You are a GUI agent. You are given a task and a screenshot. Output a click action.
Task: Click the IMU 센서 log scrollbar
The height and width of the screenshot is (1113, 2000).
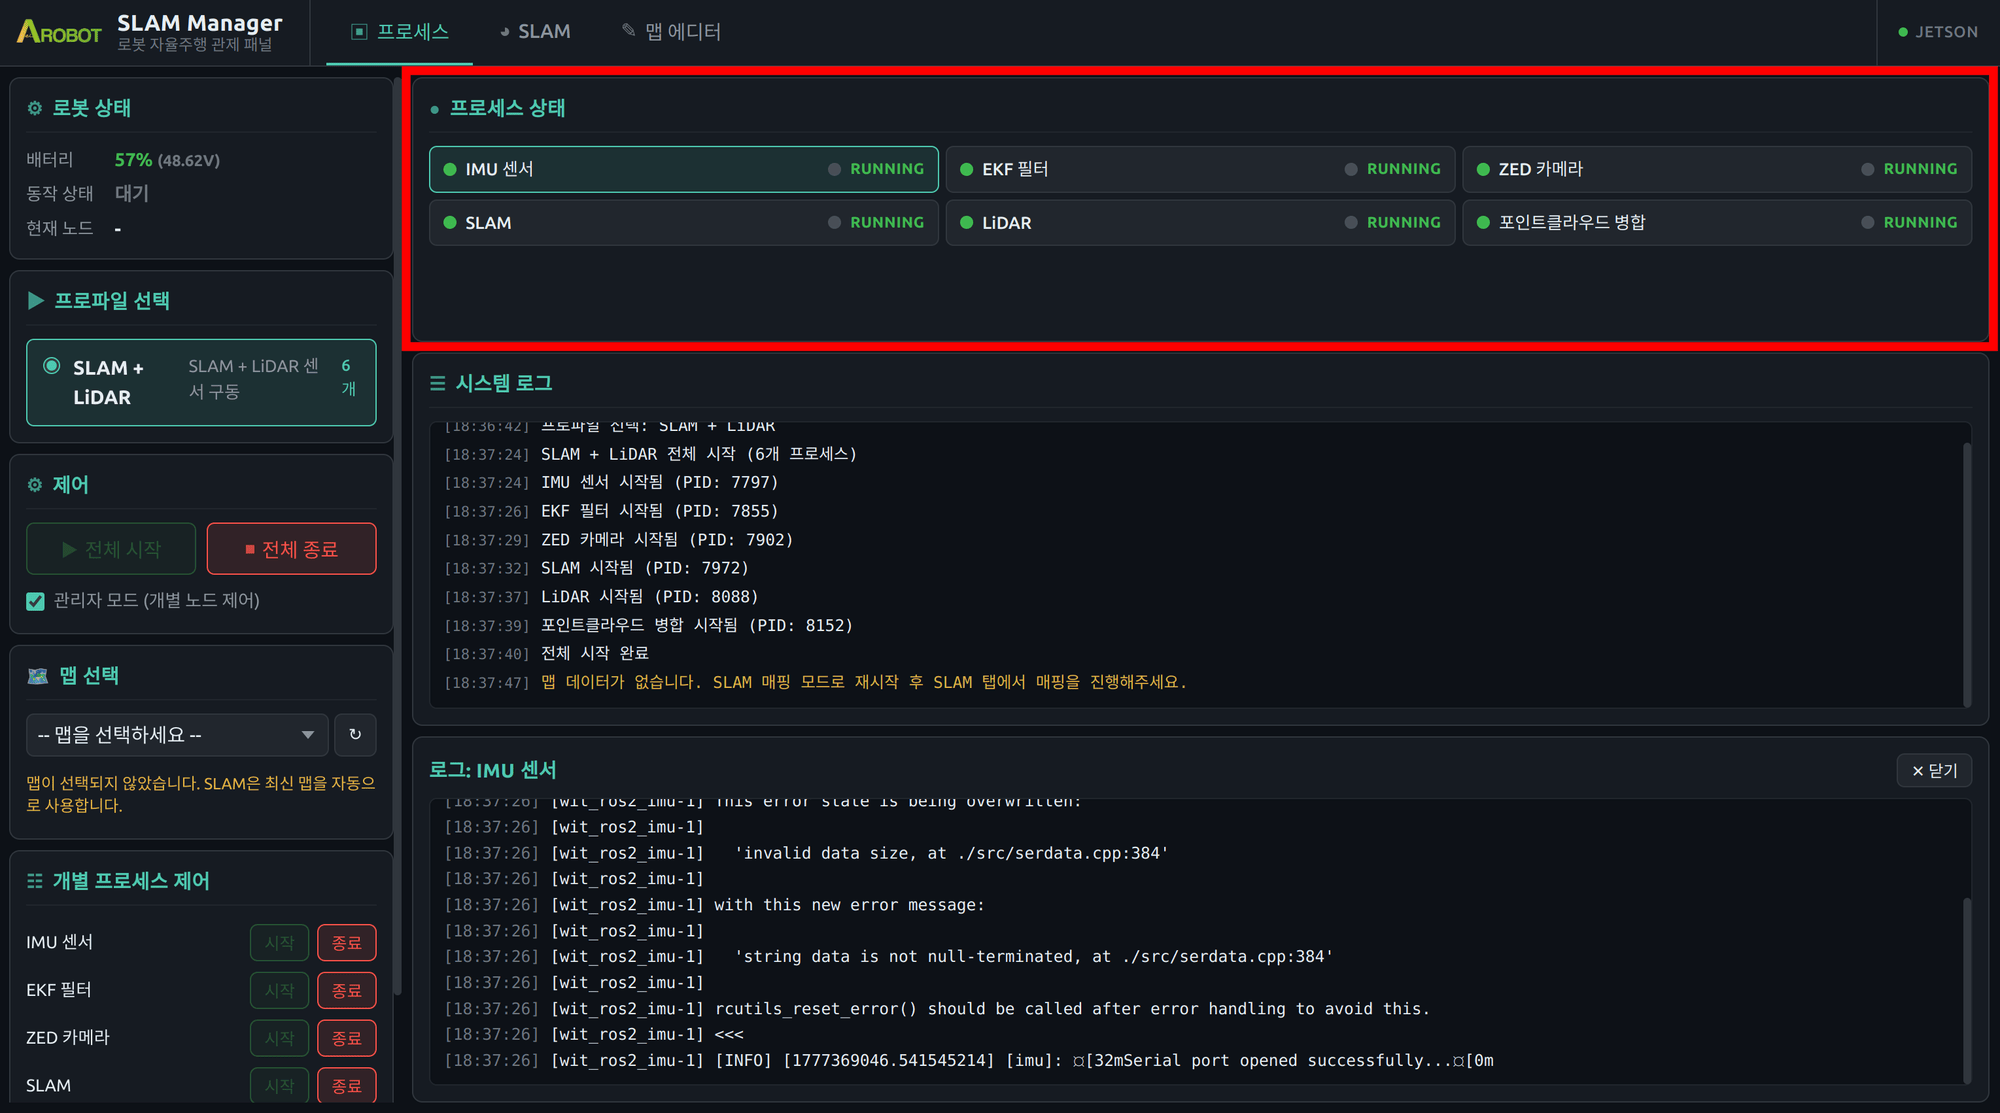point(1967,990)
